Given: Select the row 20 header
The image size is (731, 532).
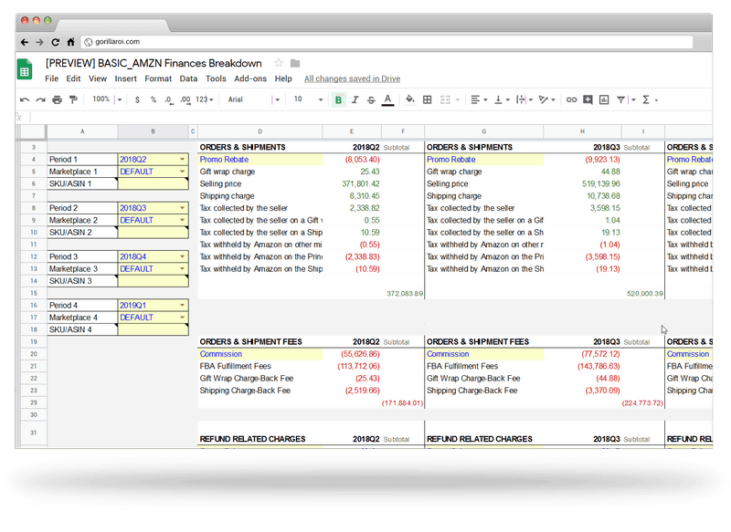Looking at the screenshot, I should pyautogui.click(x=34, y=354).
